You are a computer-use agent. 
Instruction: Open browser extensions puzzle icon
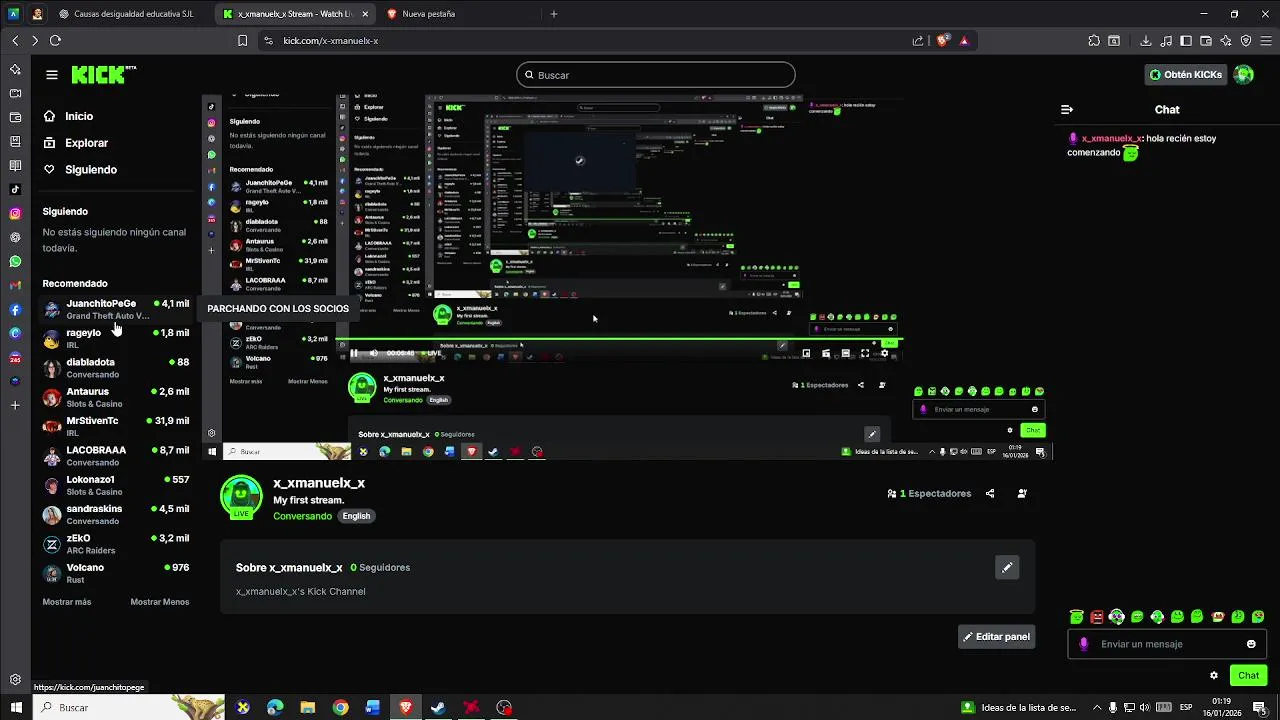[x=1095, y=41]
